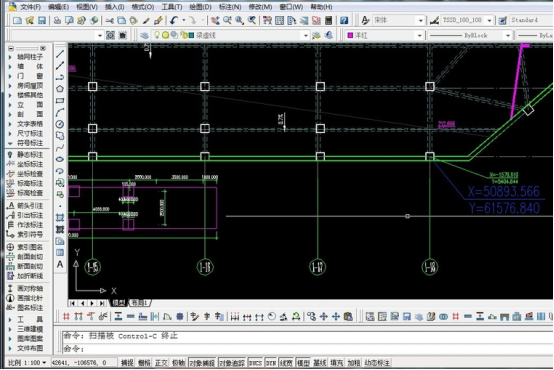Select the Ellipse draw tool
Screen dimensions: 554x370
coord(60,159)
